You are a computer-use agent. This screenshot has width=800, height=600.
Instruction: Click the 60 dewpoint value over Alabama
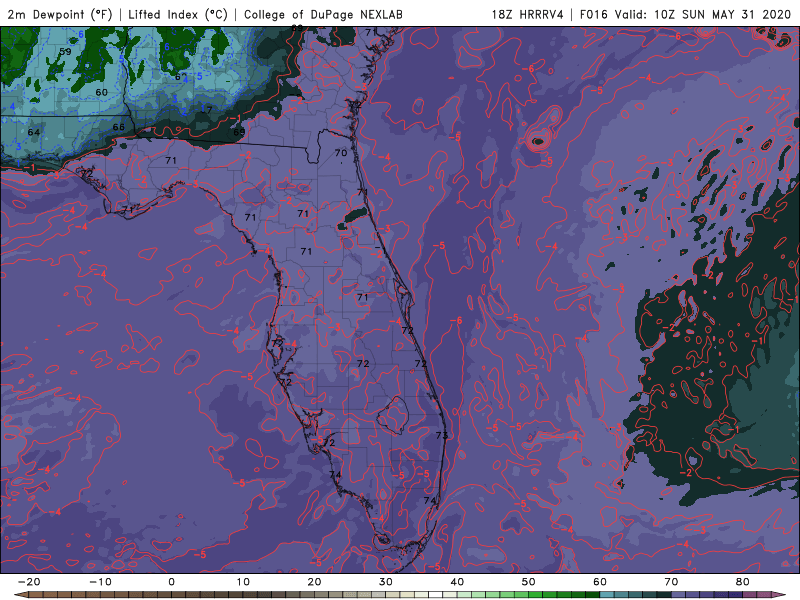[102, 92]
